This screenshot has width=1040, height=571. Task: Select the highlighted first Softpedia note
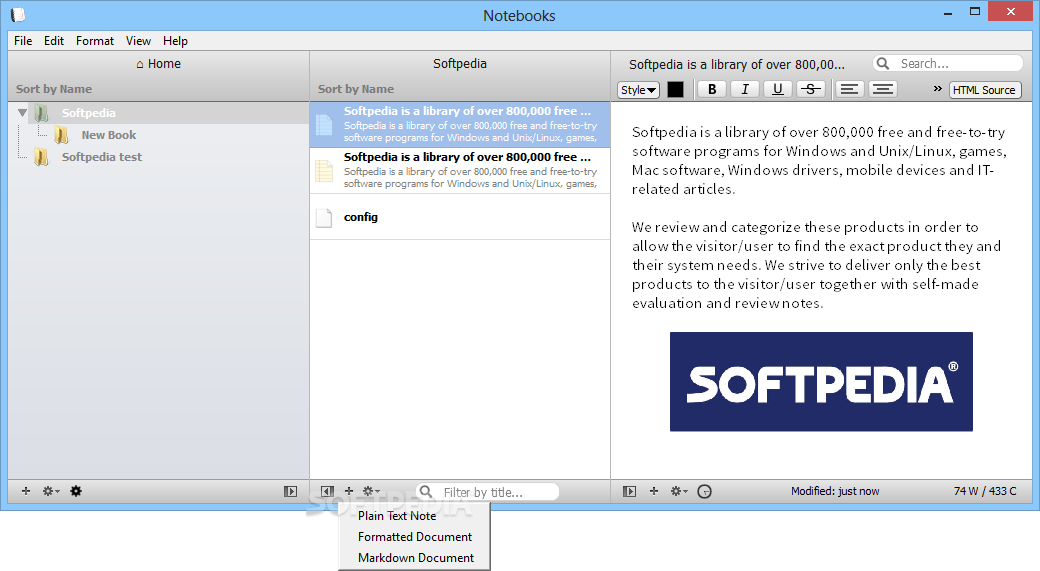[x=460, y=125]
